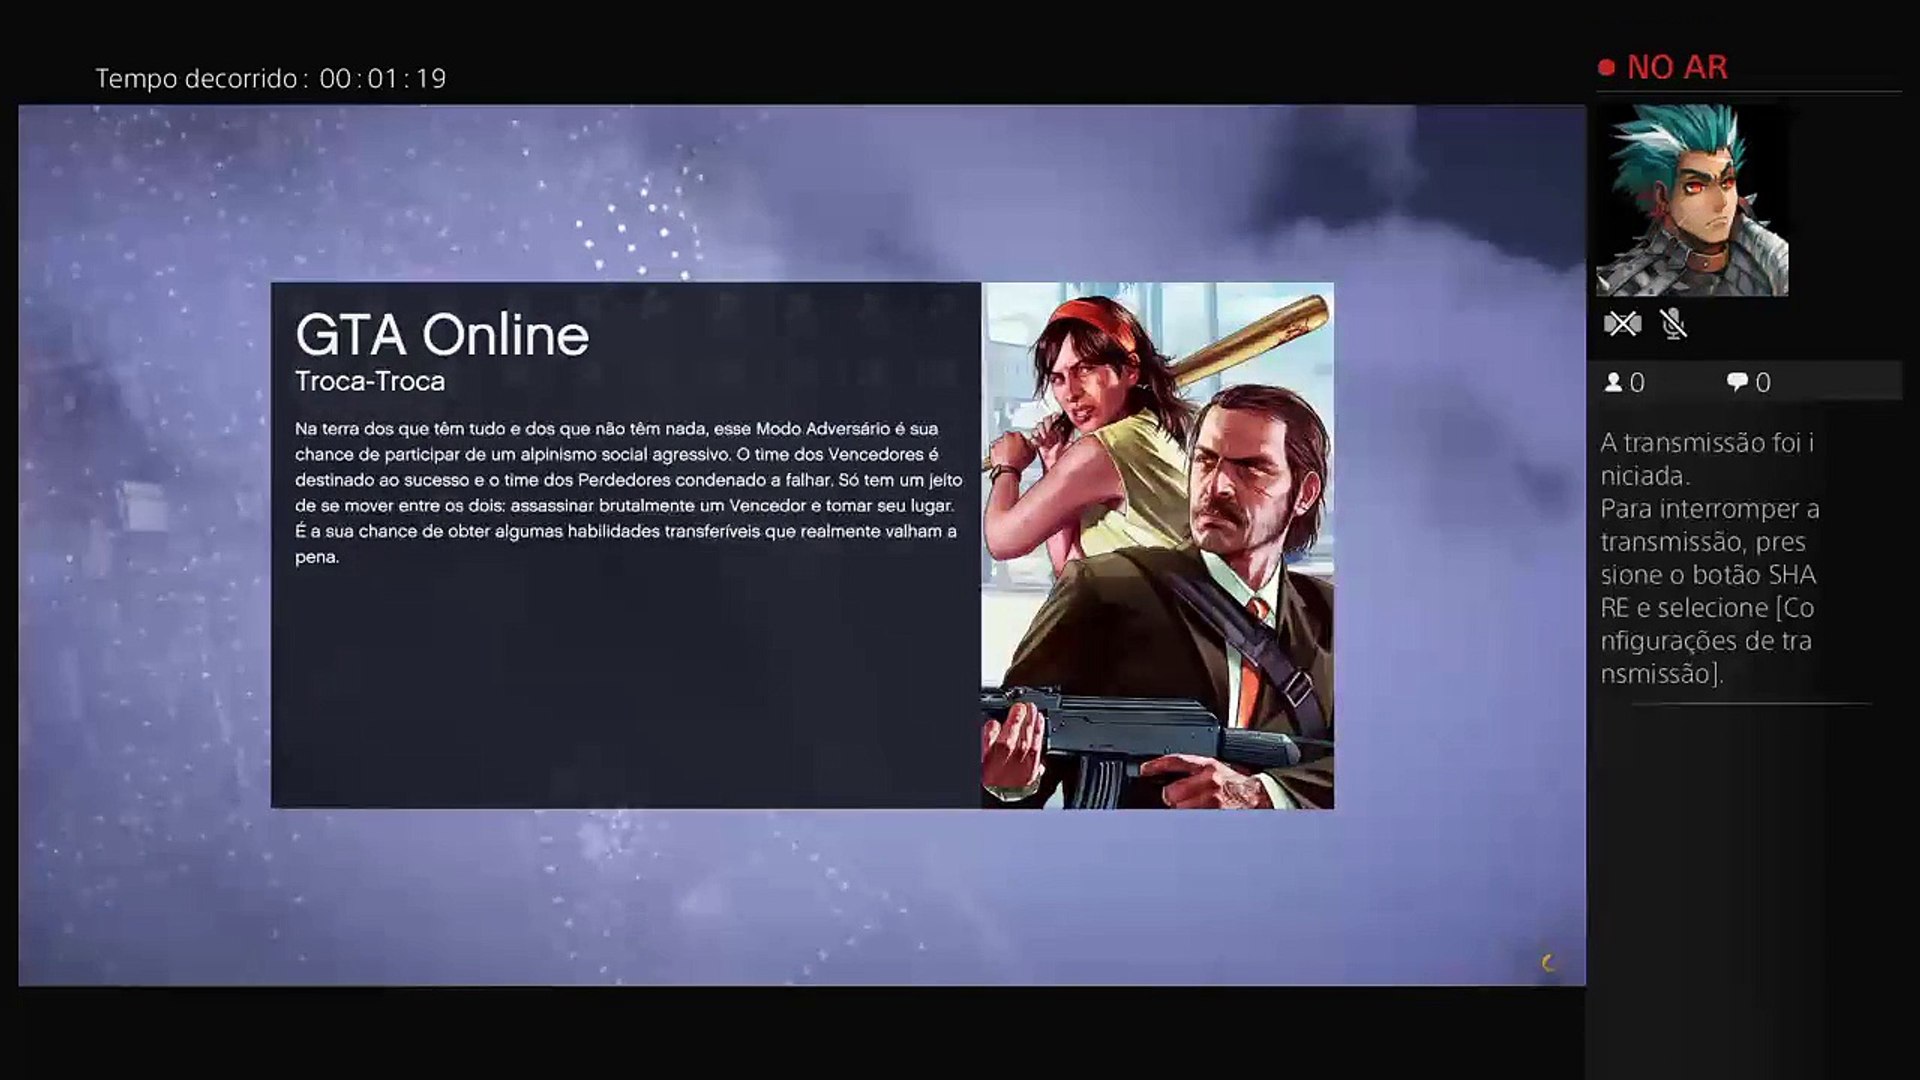Click the comment count number zero
Viewport: 1920px width, 1080px height.
click(x=1763, y=383)
